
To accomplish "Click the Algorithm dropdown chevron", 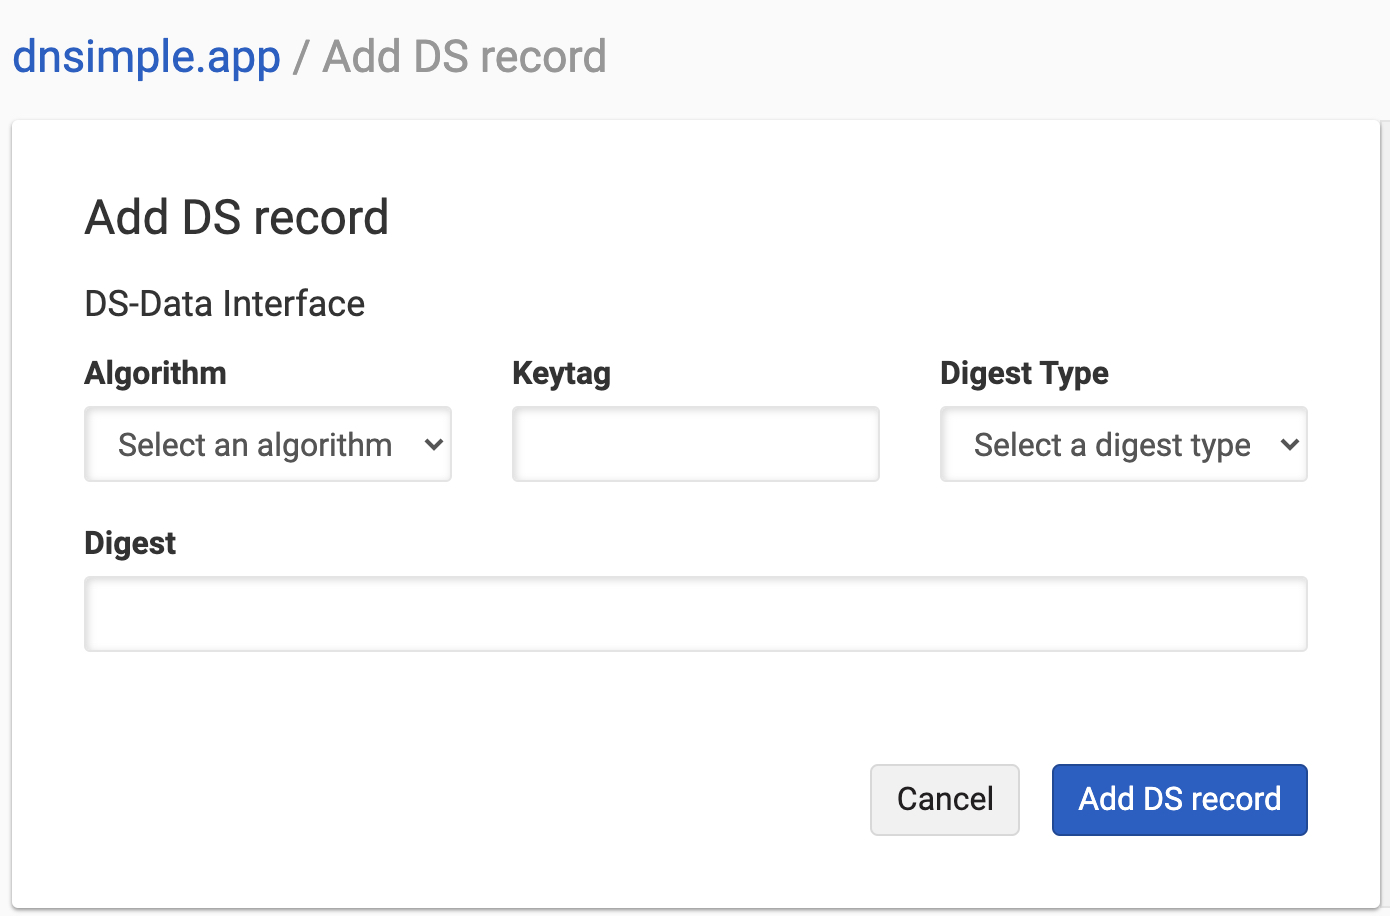I will [x=432, y=444].
